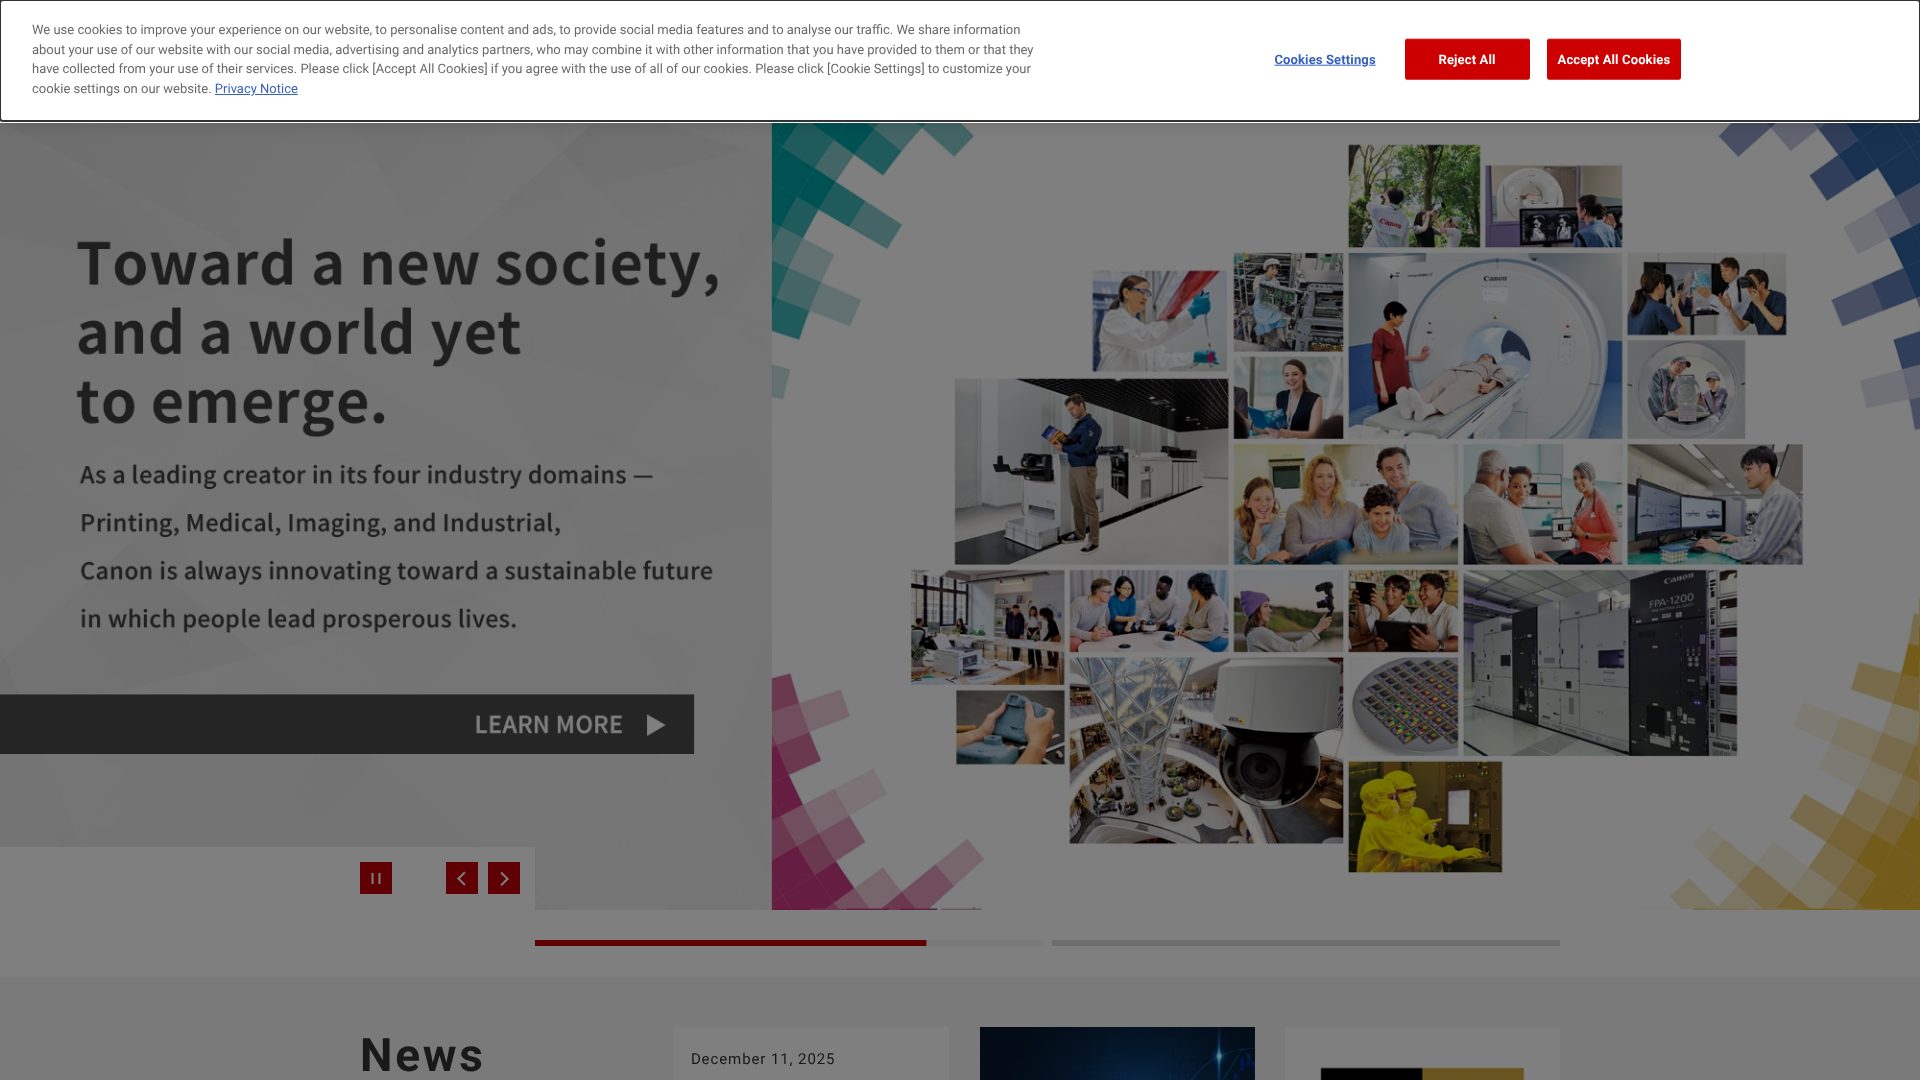Click the family on sofa photo
This screenshot has height=1080, width=1920.
pos(1344,505)
